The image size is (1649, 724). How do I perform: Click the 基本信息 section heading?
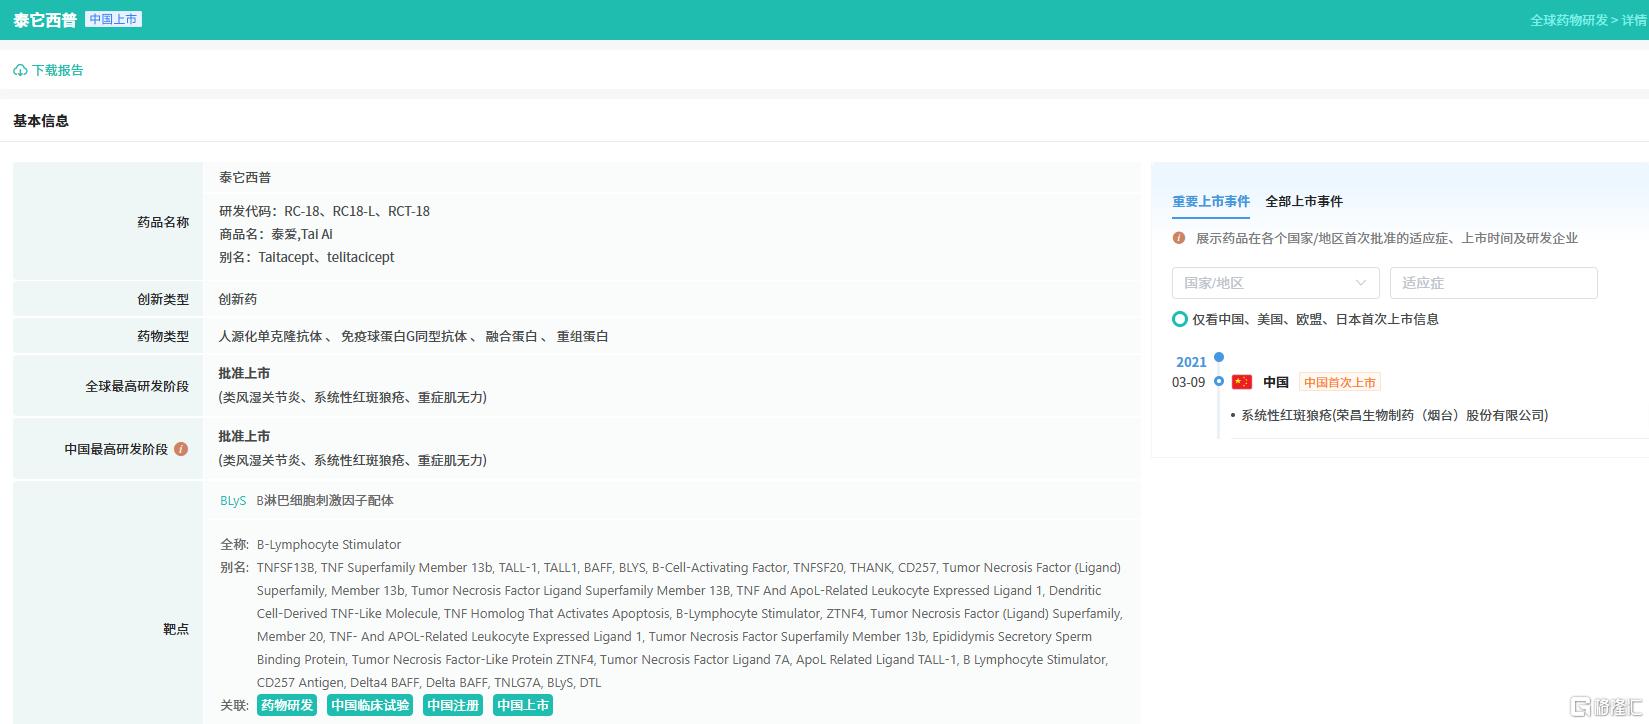pyautogui.click(x=41, y=121)
